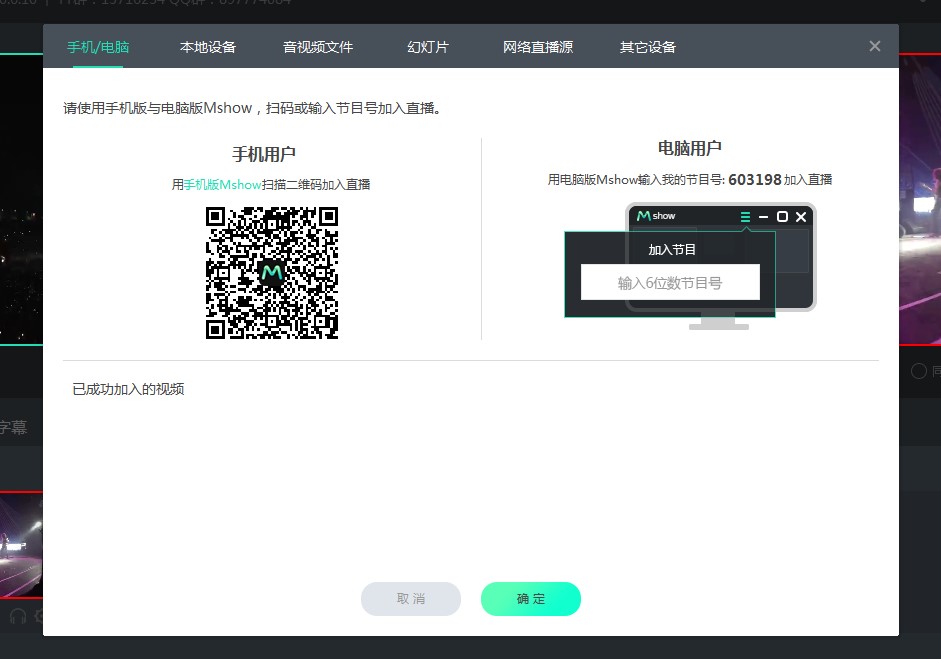Confirm with the 确定 button

pos(531,598)
